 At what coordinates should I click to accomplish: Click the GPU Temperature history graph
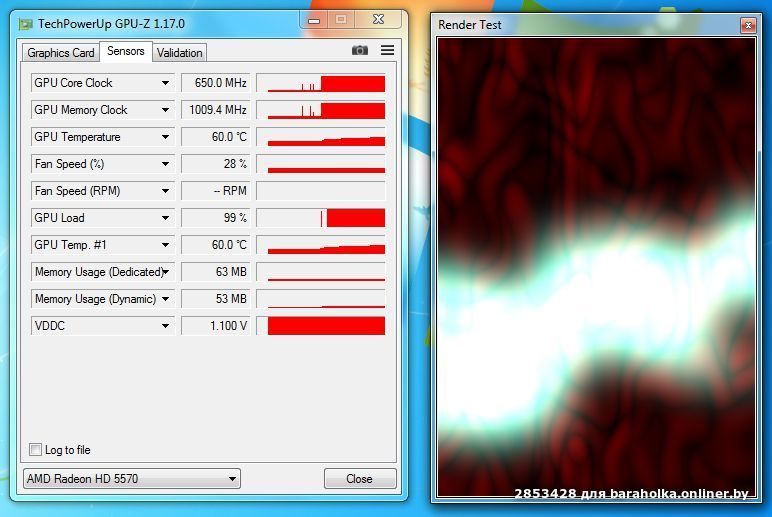(321, 137)
